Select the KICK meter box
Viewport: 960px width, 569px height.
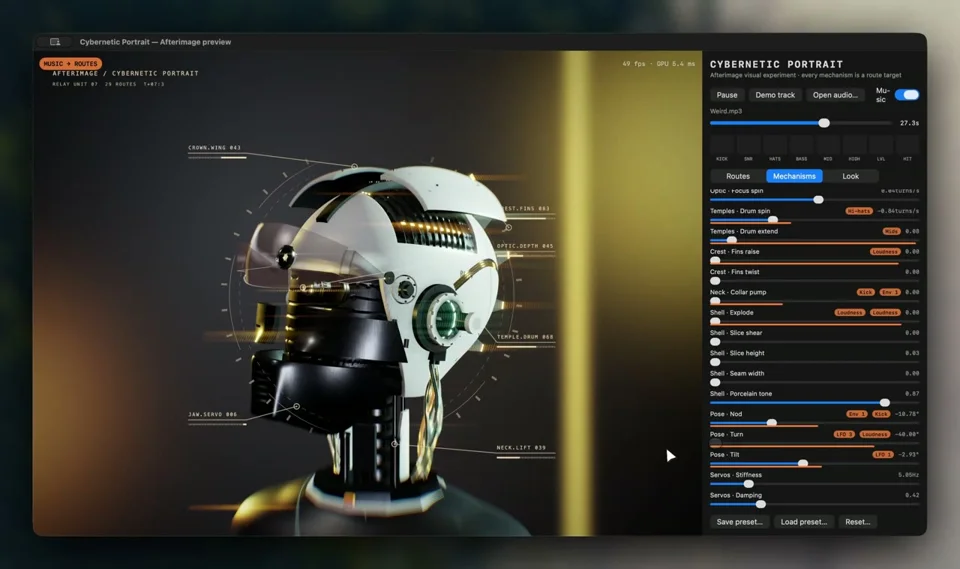[x=722, y=145]
